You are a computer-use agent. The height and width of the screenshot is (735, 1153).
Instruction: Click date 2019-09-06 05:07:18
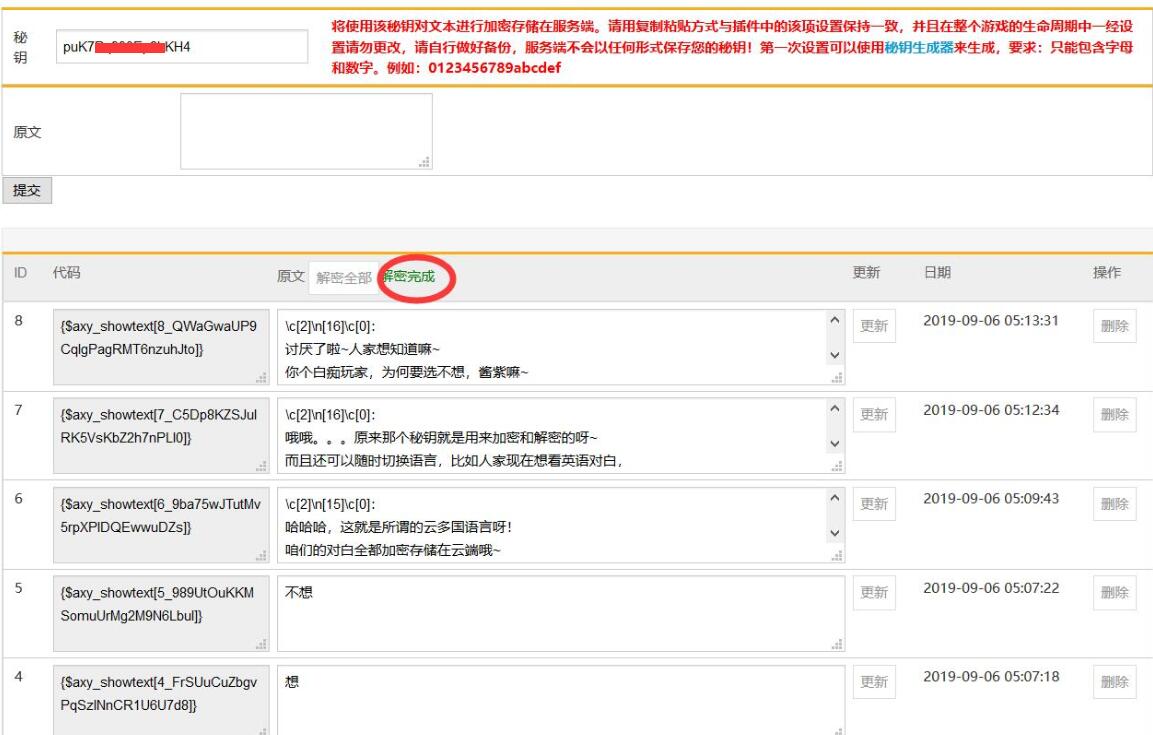click(x=990, y=676)
